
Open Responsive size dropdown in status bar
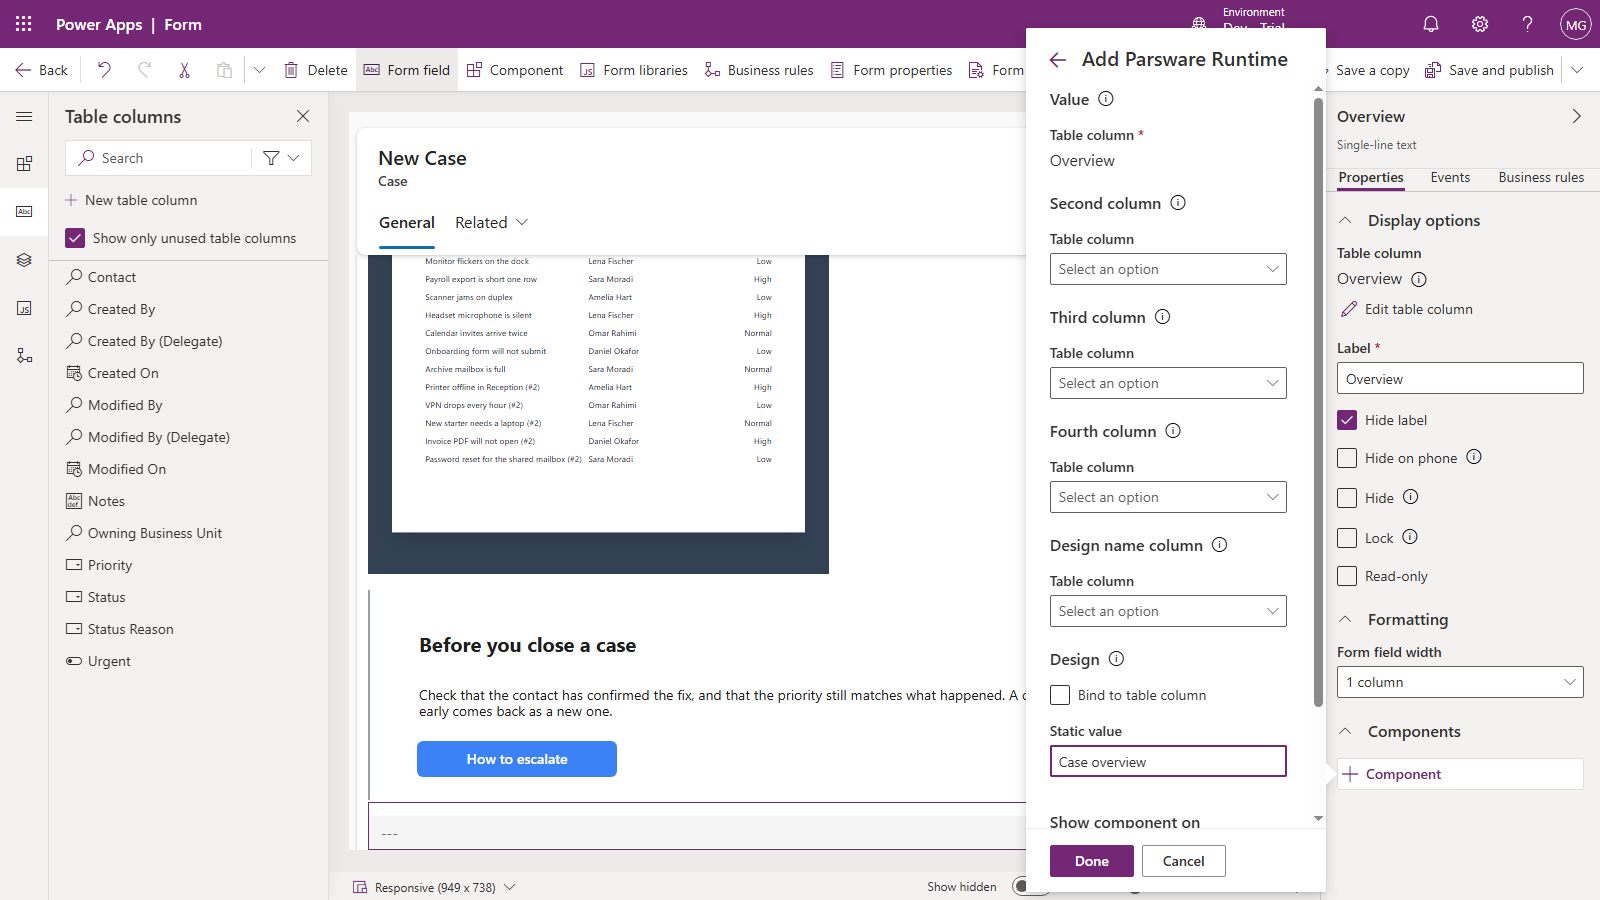click(510, 887)
